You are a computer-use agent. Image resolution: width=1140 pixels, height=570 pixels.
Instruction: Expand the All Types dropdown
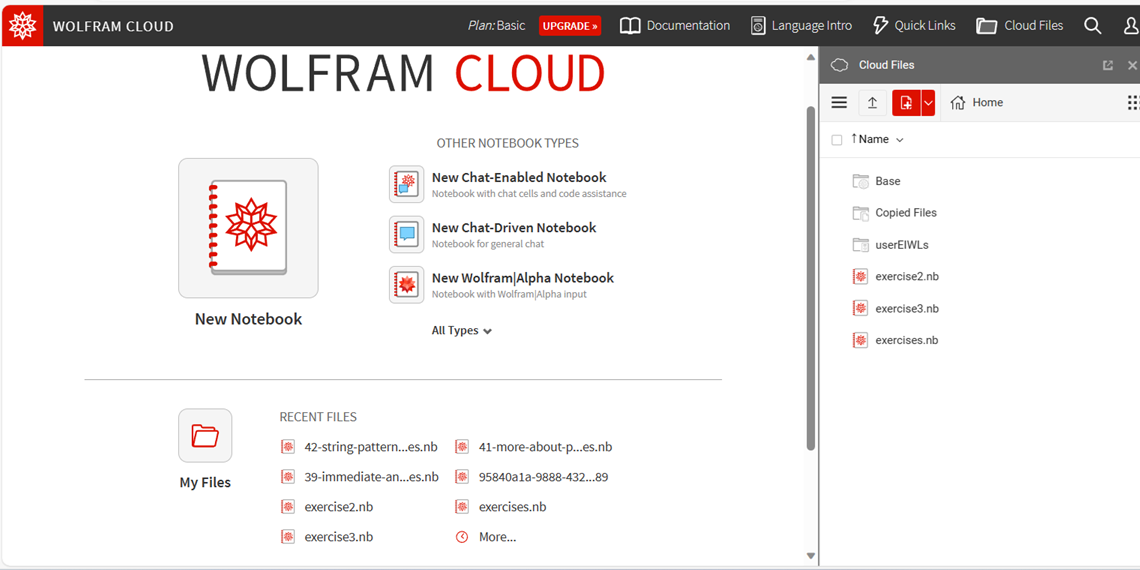click(x=462, y=330)
